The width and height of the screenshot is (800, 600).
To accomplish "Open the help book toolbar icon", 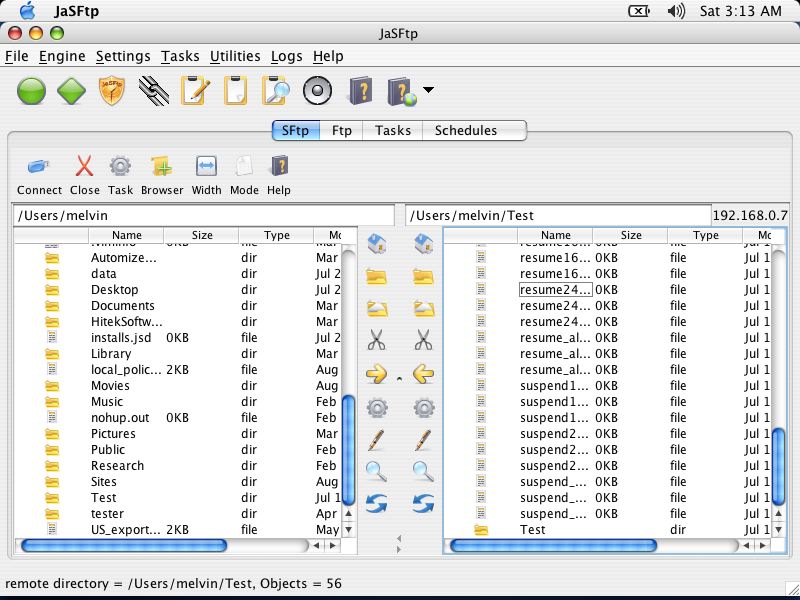I will (360, 91).
